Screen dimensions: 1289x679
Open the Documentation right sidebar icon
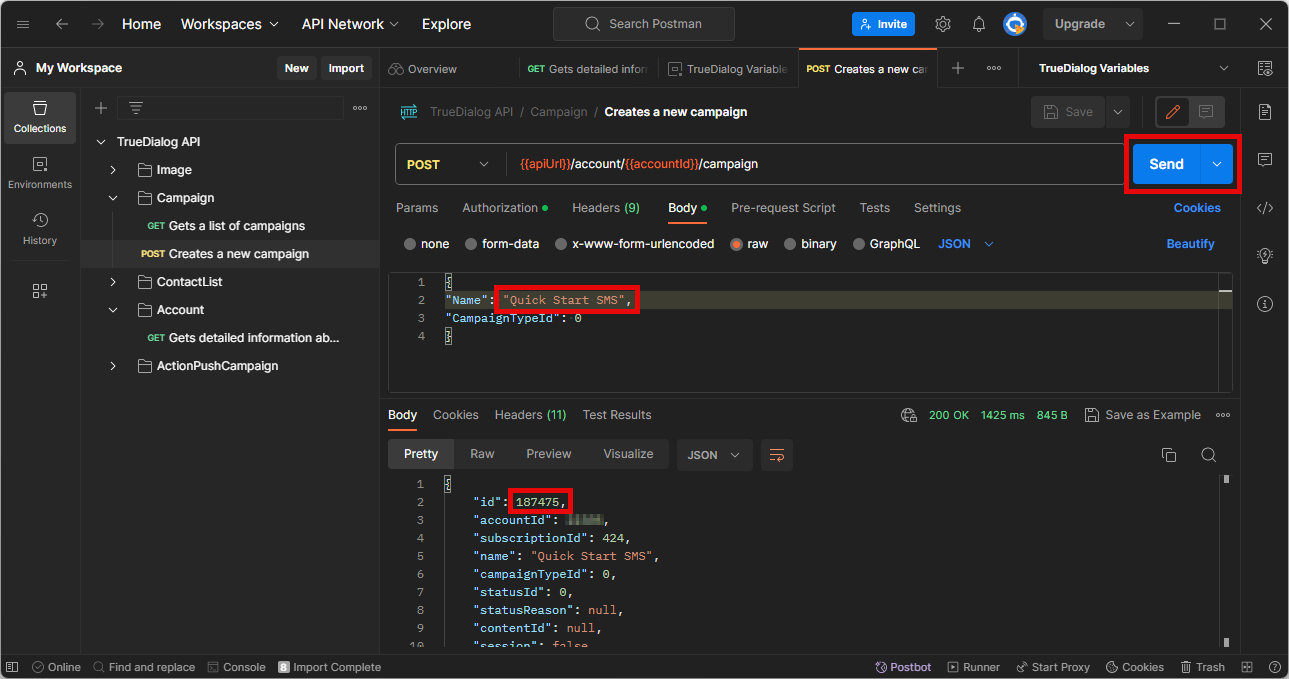(1265, 111)
